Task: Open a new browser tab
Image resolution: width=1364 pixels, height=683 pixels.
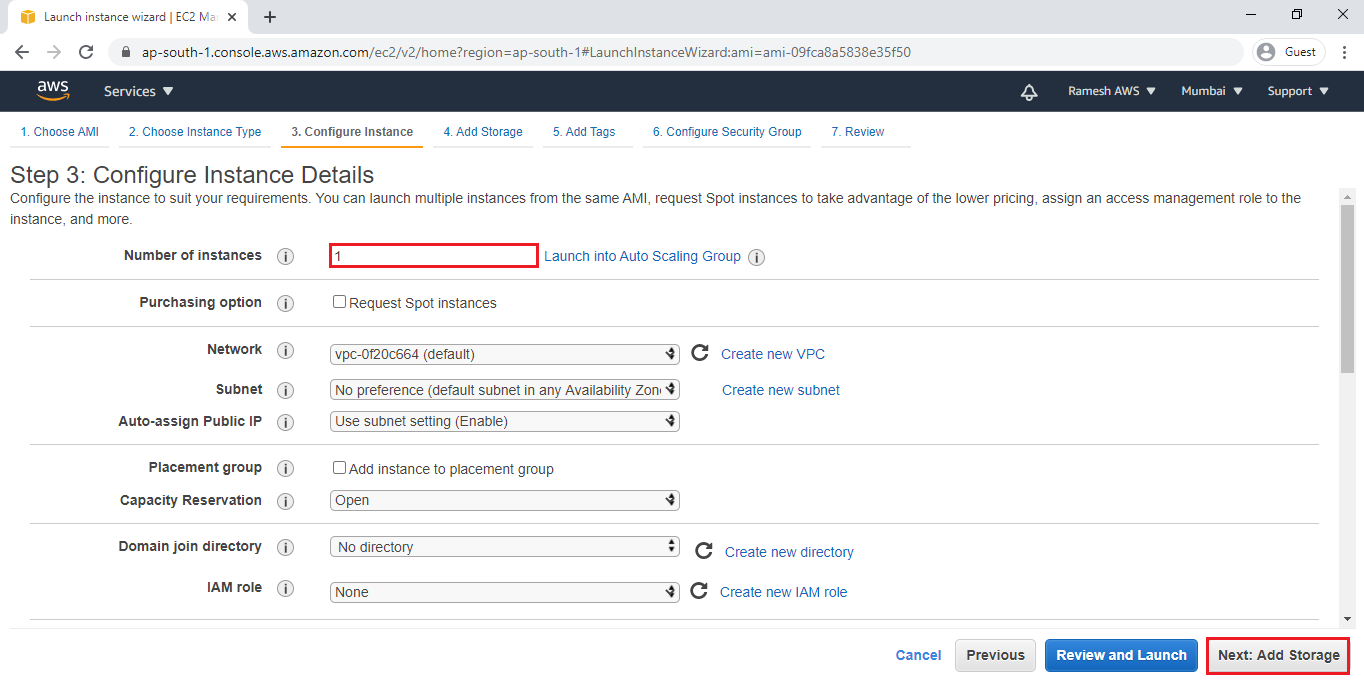Action: coord(270,17)
